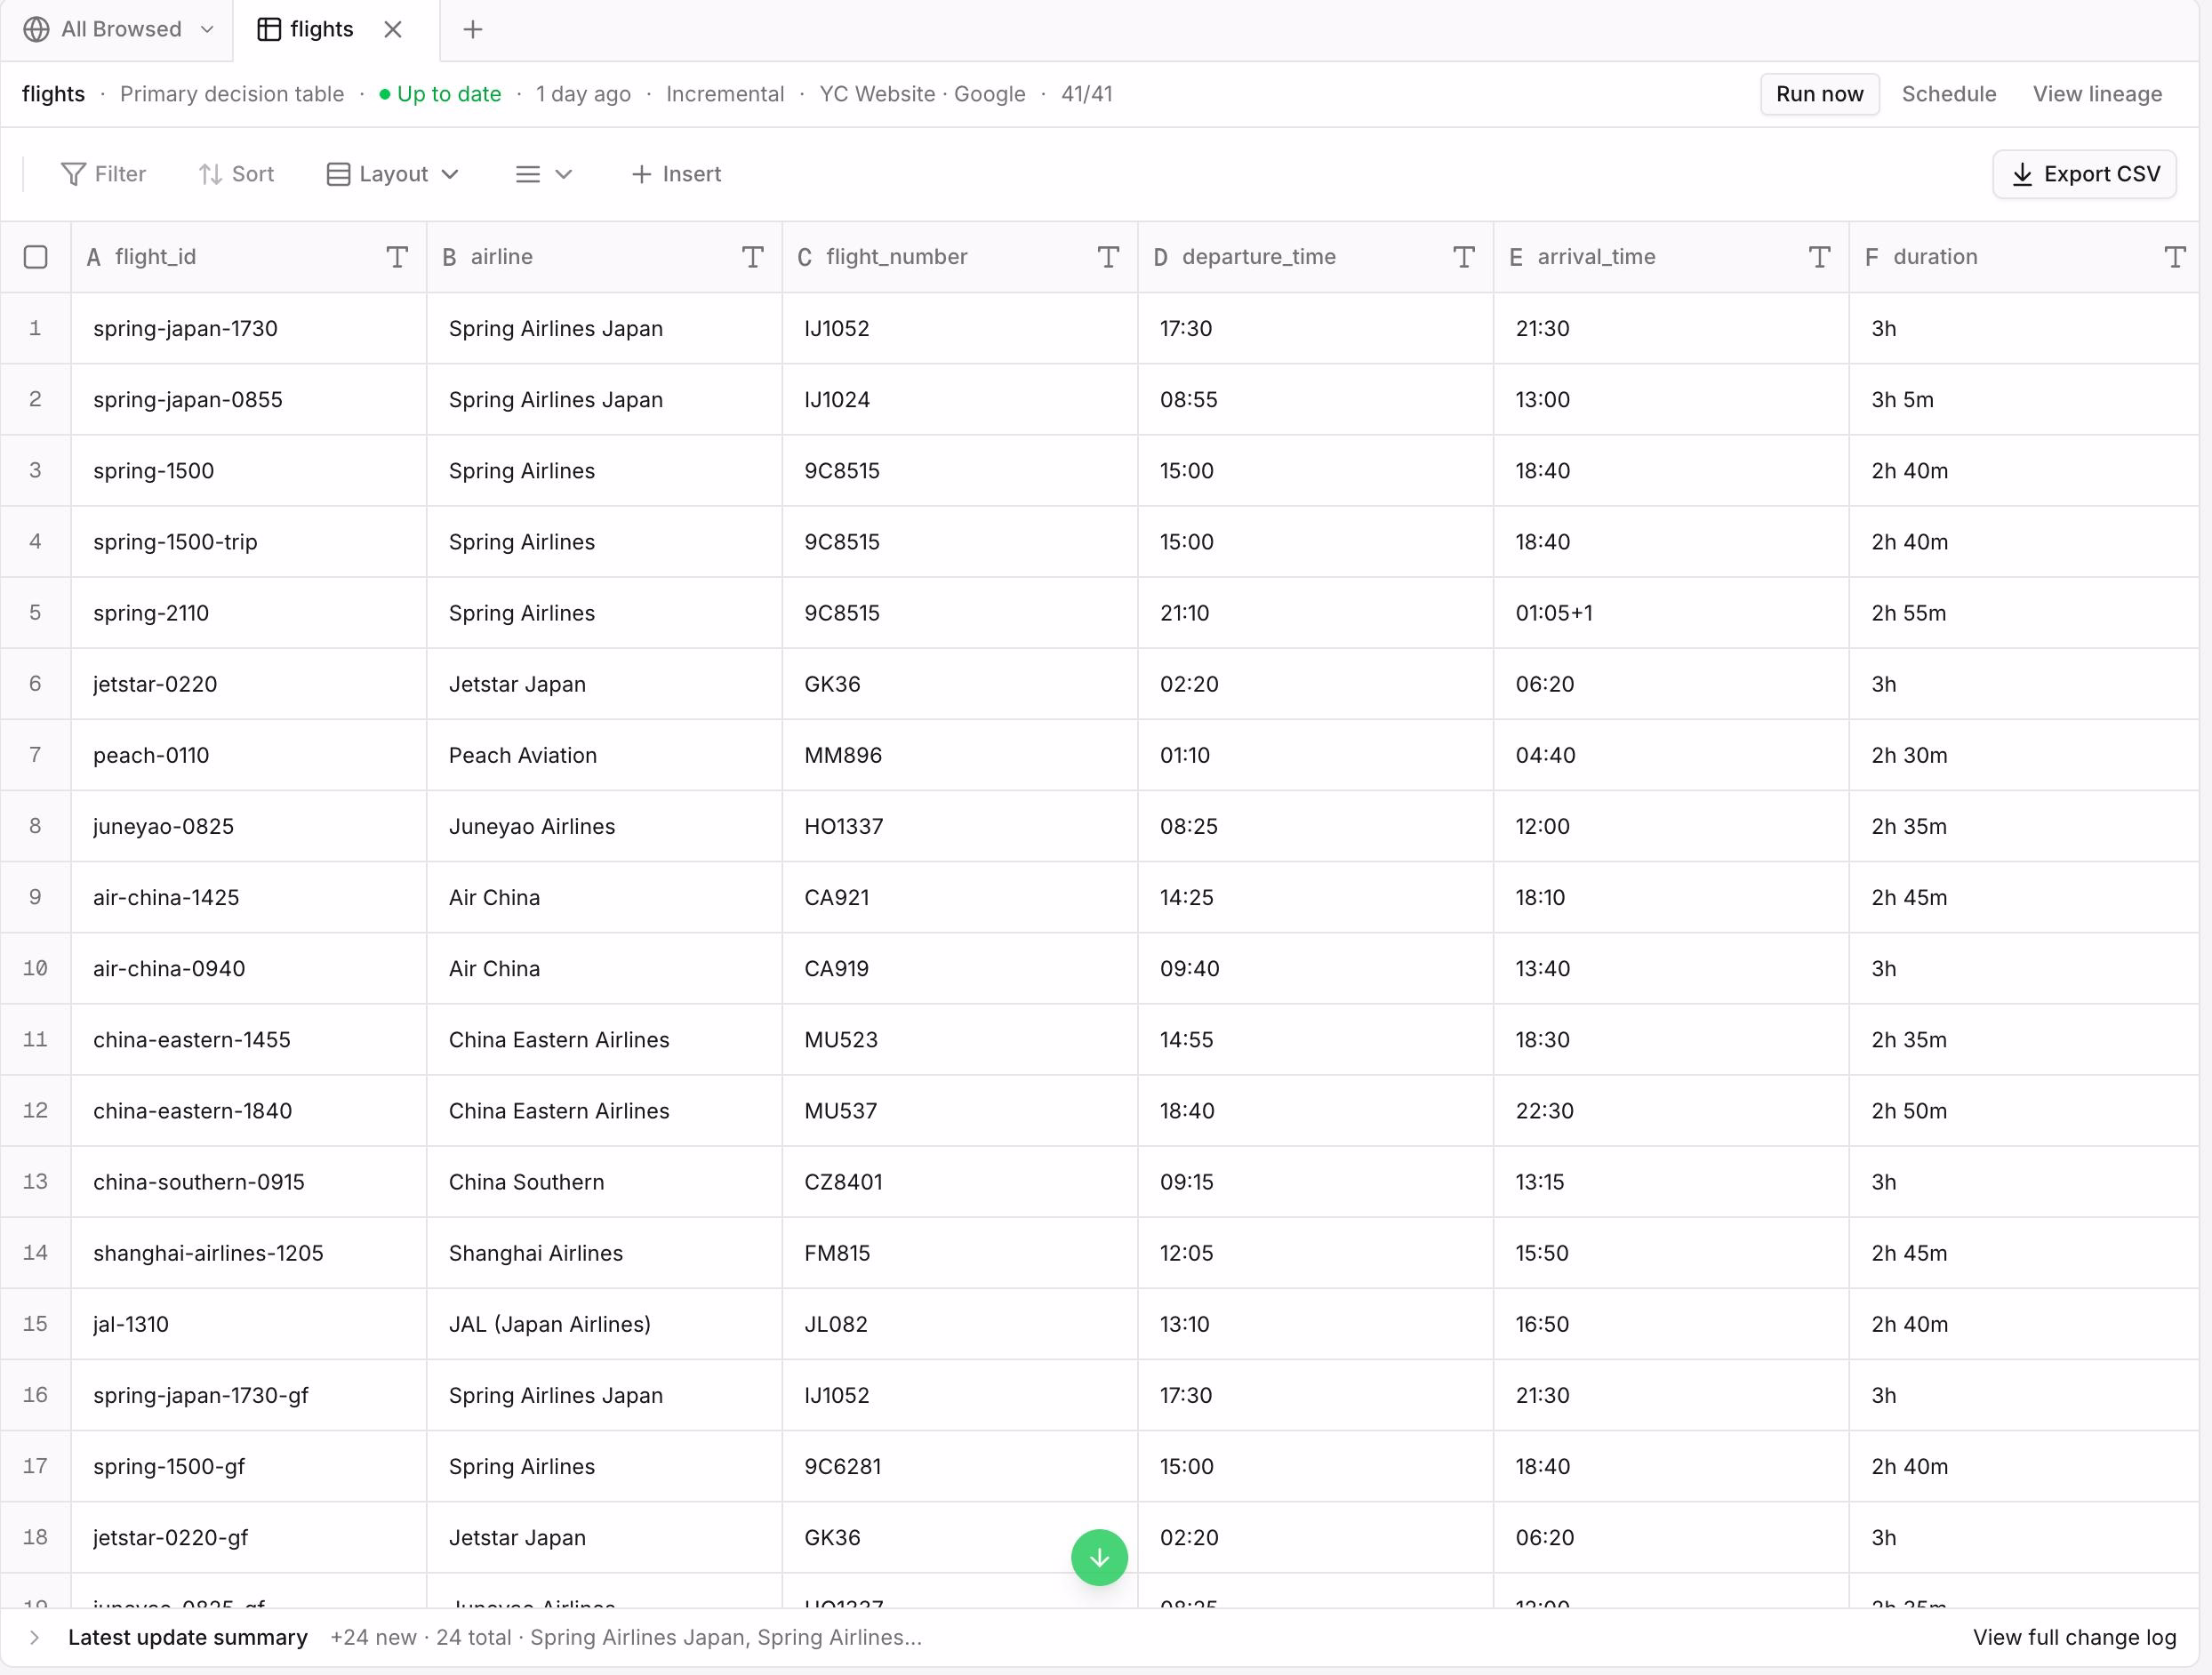Image resolution: width=2212 pixels, height=1675 pixels.
Task: Click the flights table title
Action: pyautogui.click(x=54, y=94)
